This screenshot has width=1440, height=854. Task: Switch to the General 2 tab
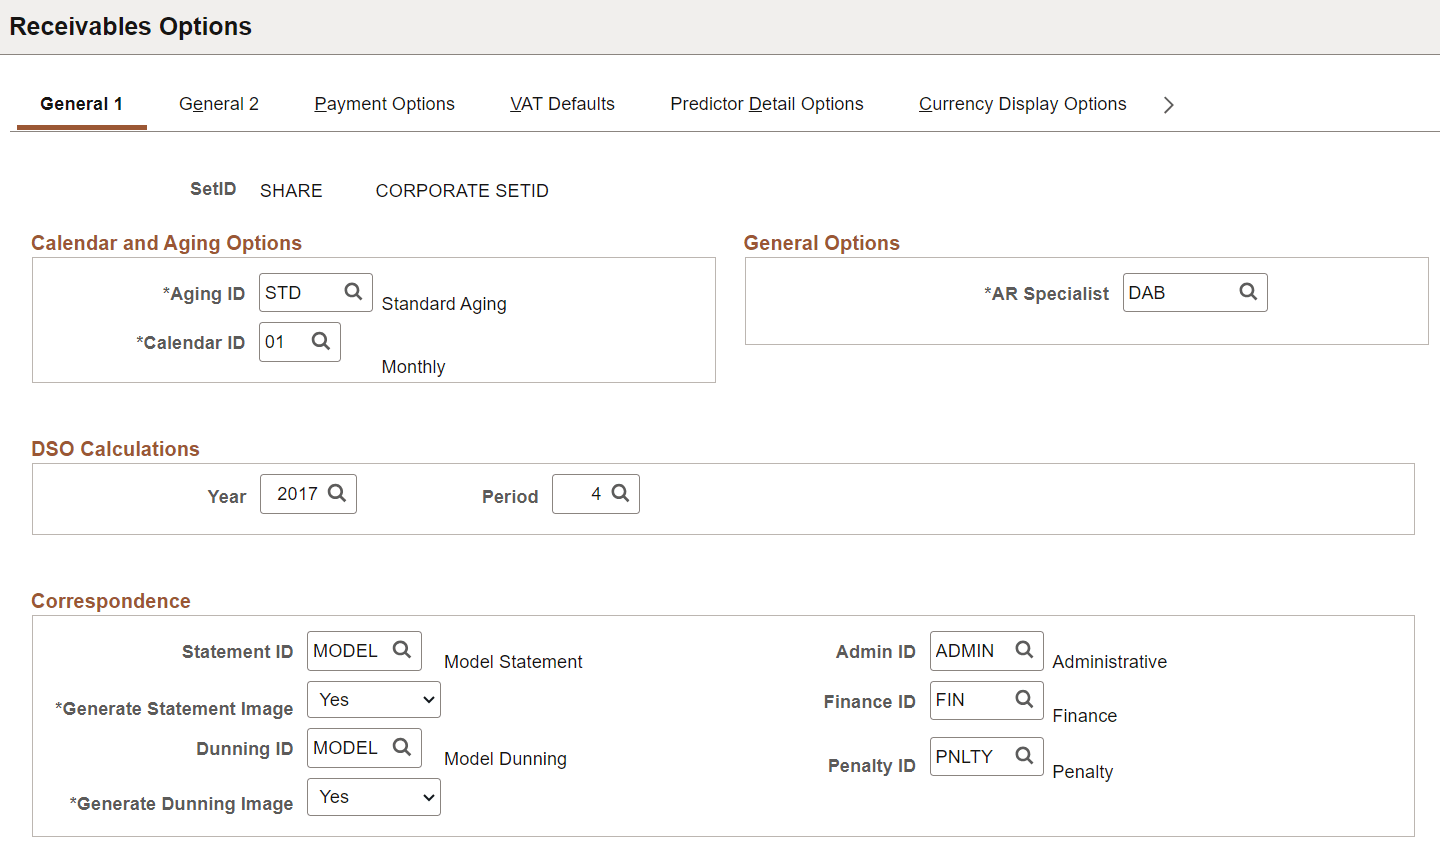(219, 104)
